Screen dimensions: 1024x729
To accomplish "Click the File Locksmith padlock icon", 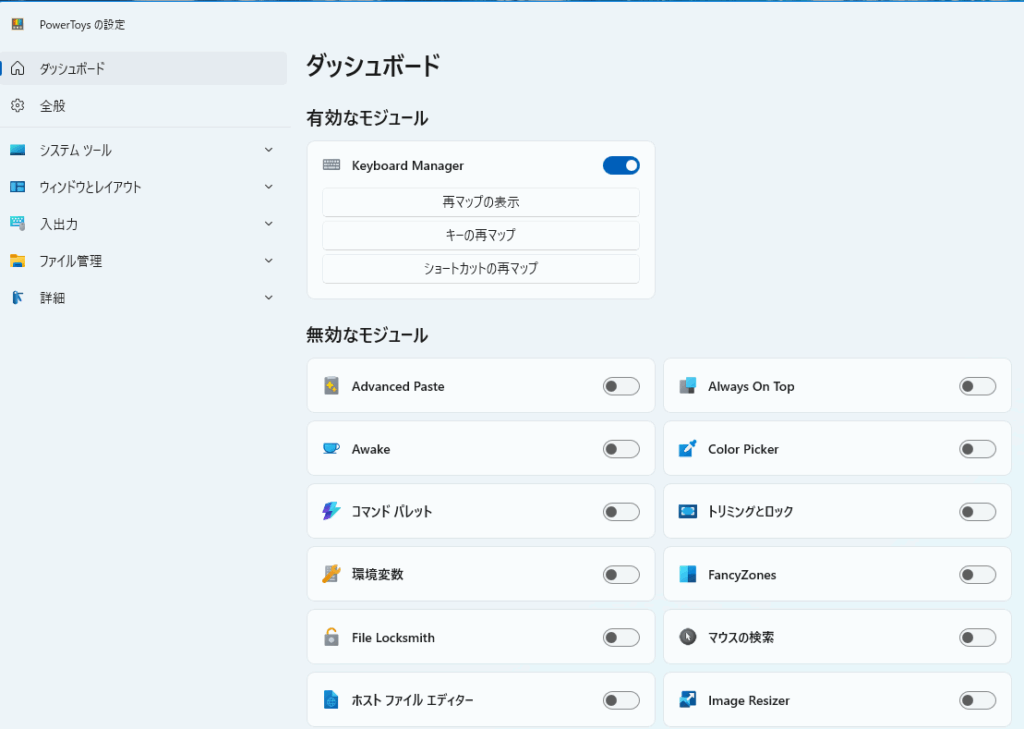I will pyautogui.click(x=331, y=637).
